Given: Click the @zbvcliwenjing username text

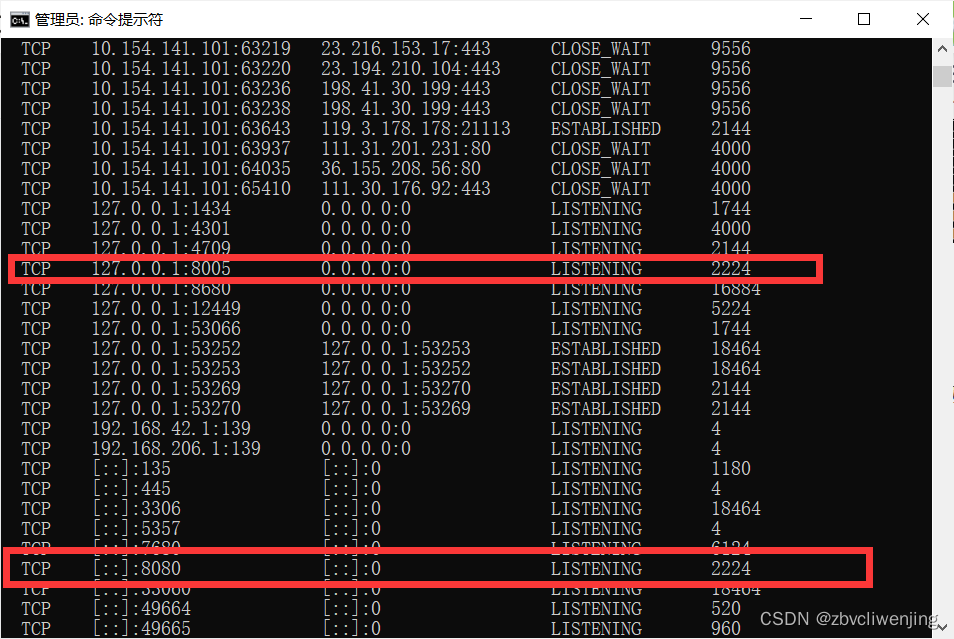Looking at the screenshot, I should (x=875, y=620).
